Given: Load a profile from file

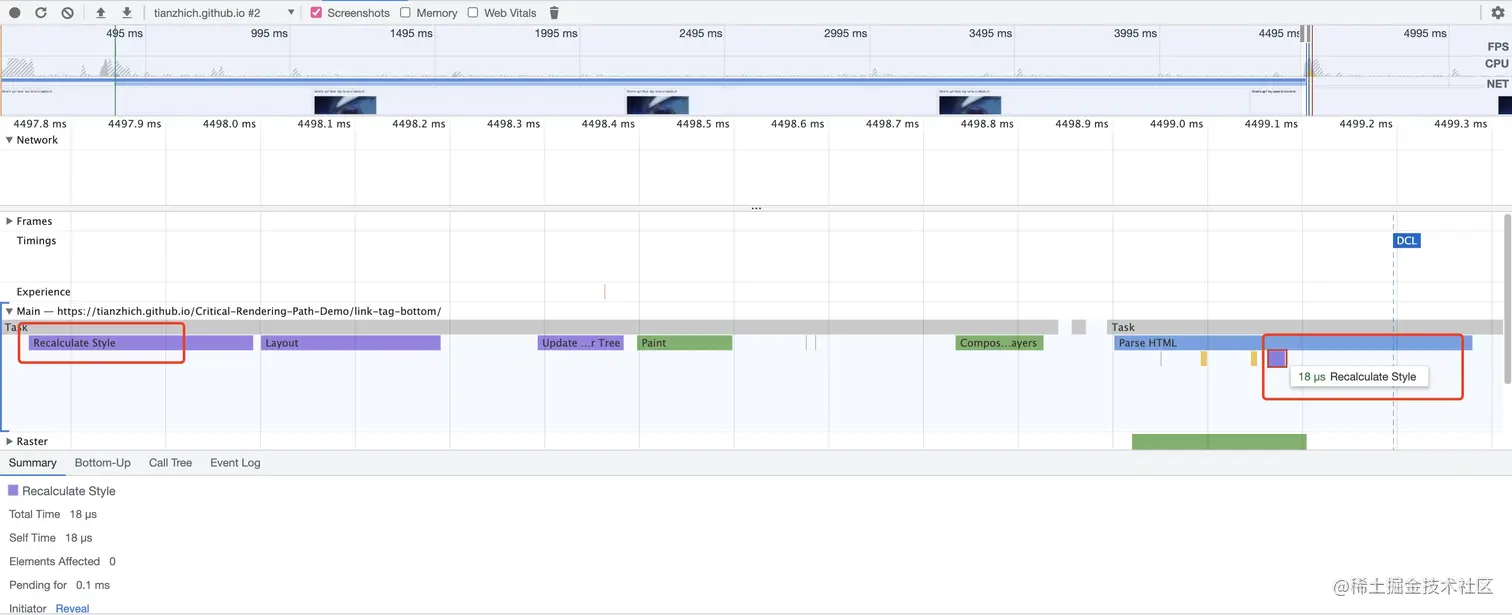Looking at the screenshot, I should pyautogui.click(x=101, y=13).
